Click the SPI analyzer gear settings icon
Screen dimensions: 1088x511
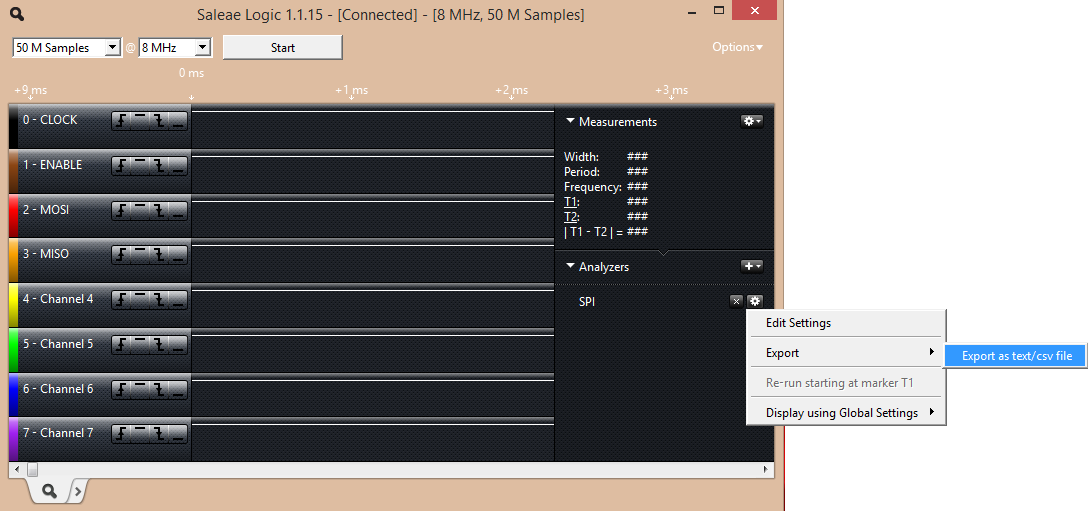coord(755,301)
